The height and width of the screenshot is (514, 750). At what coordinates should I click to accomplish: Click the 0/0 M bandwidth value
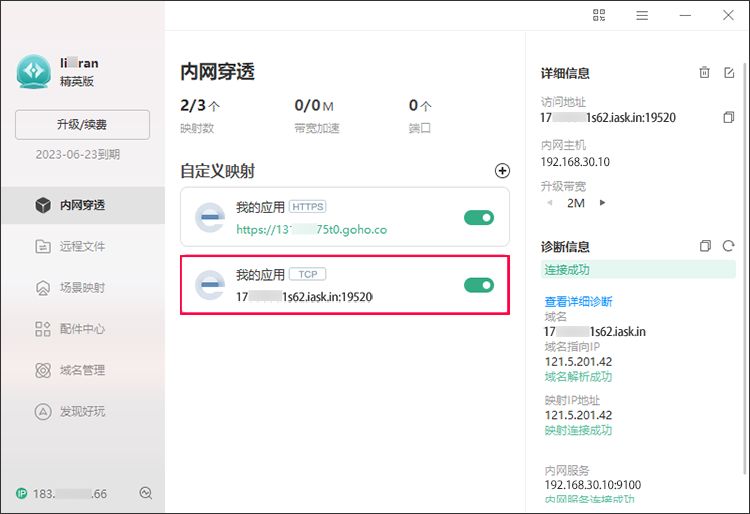pyautogui.click(x=314, y=106)
